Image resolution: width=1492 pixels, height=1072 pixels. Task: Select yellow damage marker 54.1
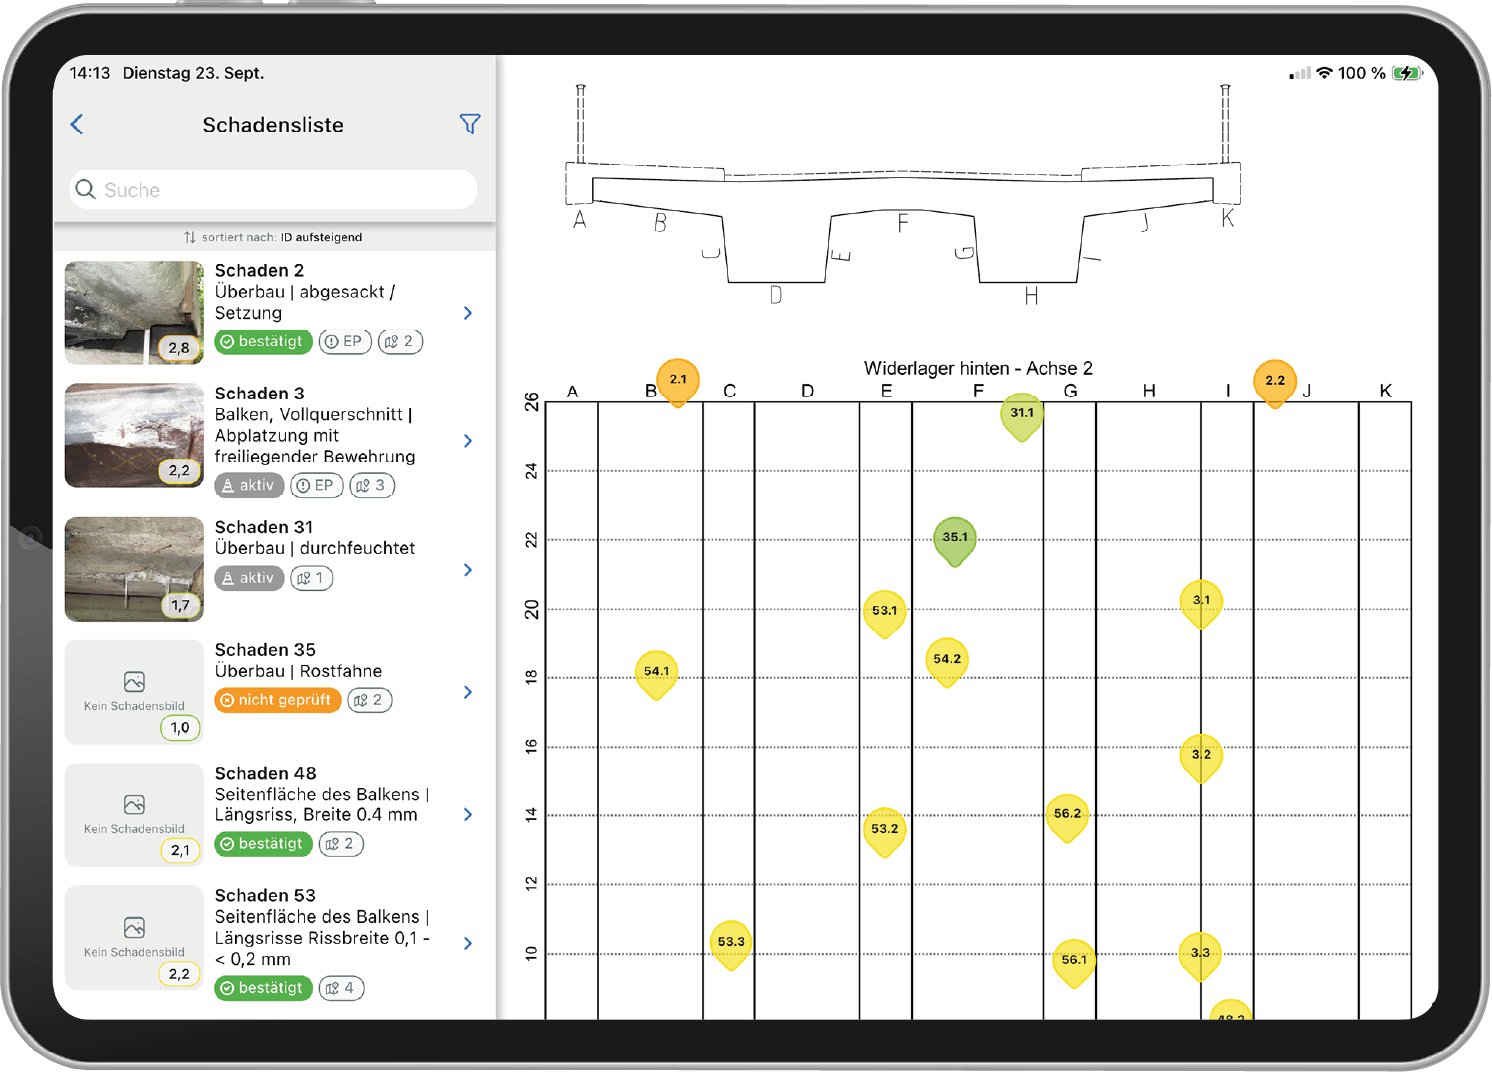pos(656,674)
